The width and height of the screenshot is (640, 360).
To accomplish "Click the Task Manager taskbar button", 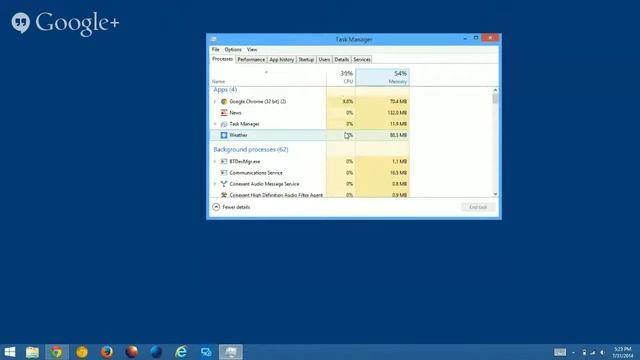I will coord(231,352).
